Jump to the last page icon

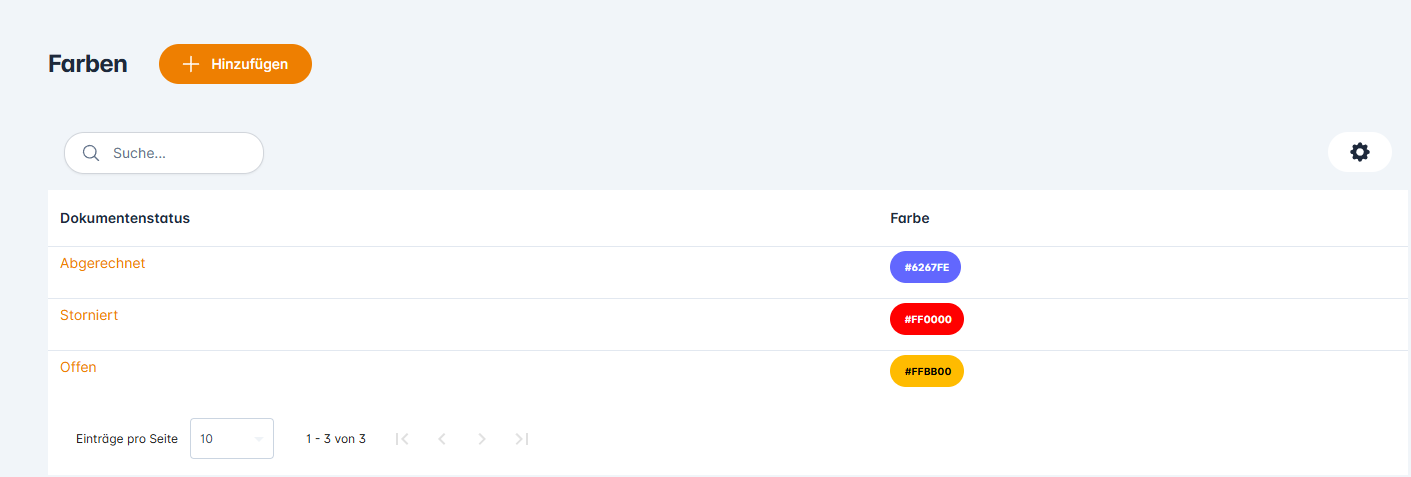(x=521, y=439)
